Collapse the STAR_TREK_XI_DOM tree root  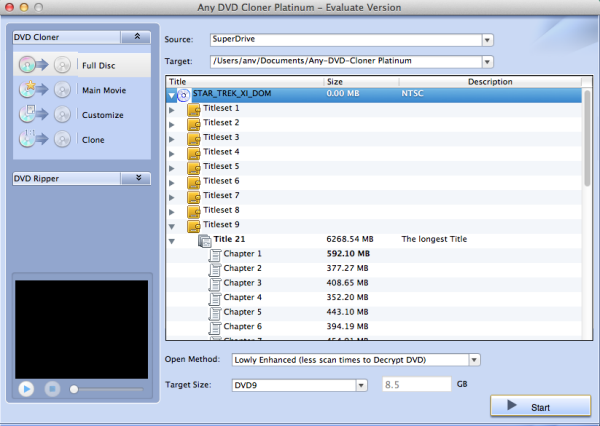tap(172, 95)
